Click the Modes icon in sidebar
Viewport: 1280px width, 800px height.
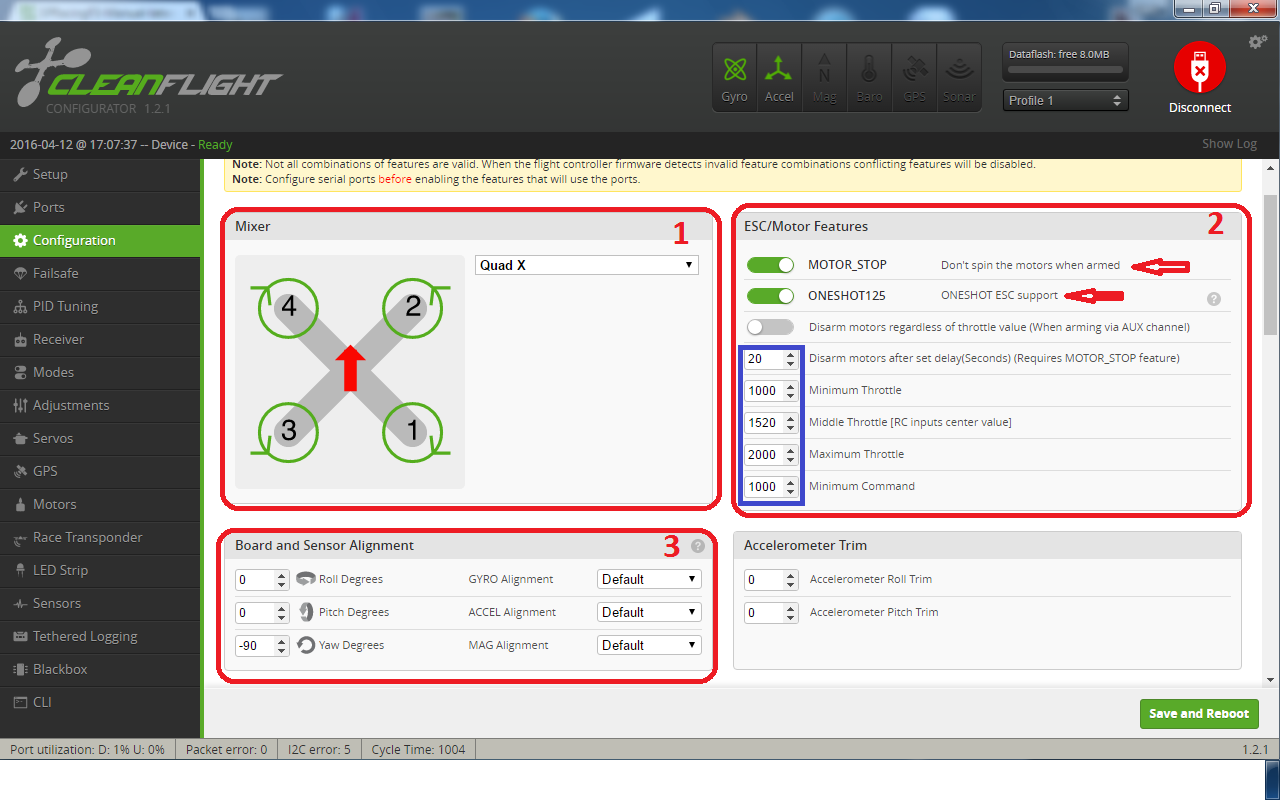tap(20, 372)
